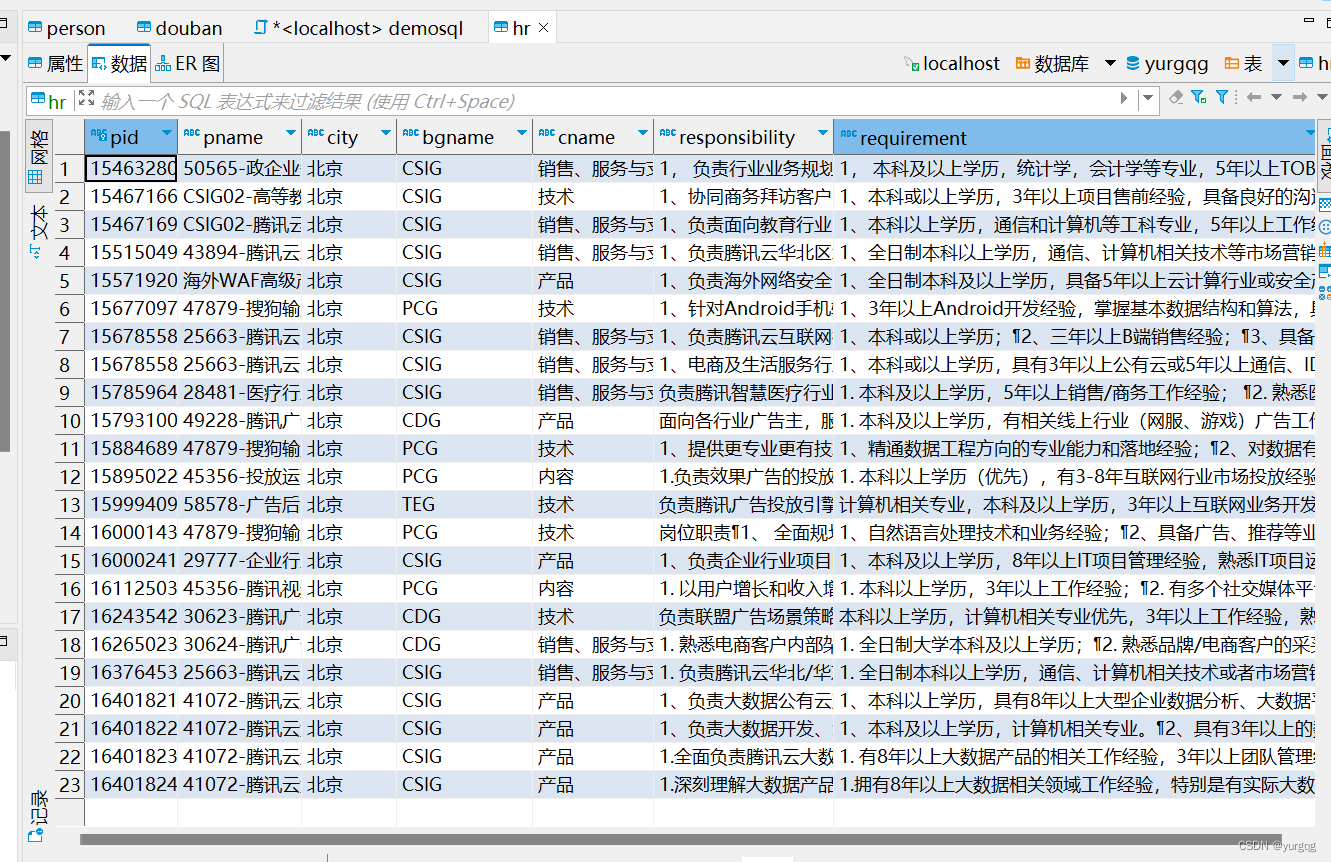Click the localhost connection breadcrumb
The height and width of the screenshot is (862, 1331).
(951, 64)
